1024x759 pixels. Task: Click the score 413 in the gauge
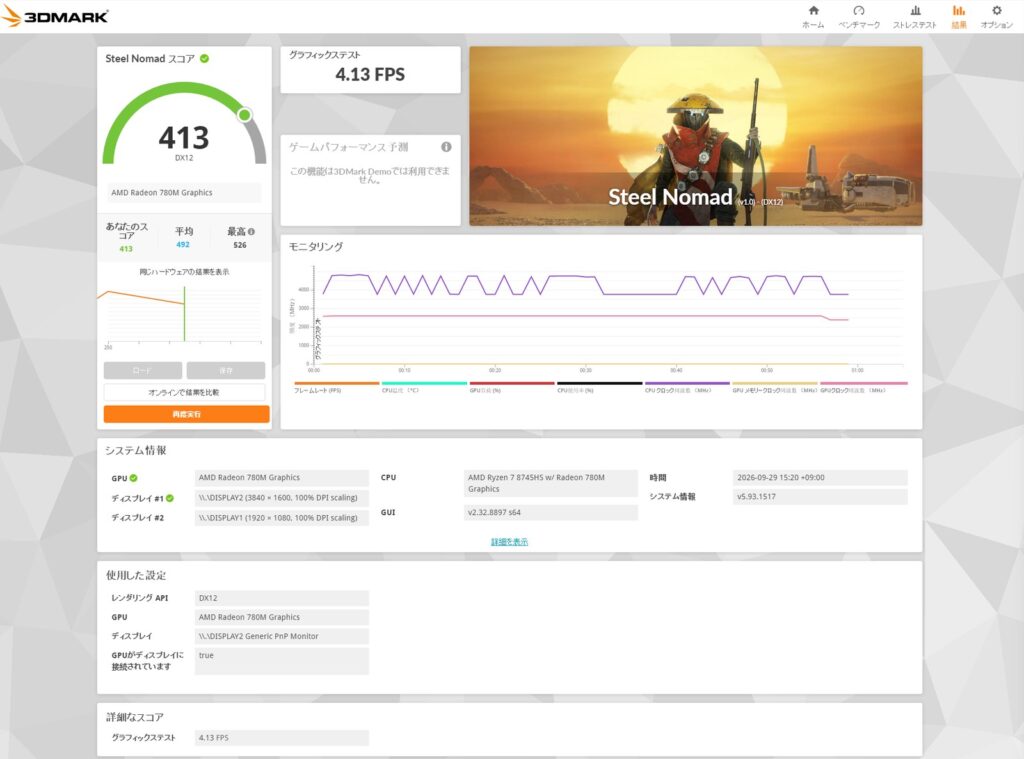coord(184,138)
